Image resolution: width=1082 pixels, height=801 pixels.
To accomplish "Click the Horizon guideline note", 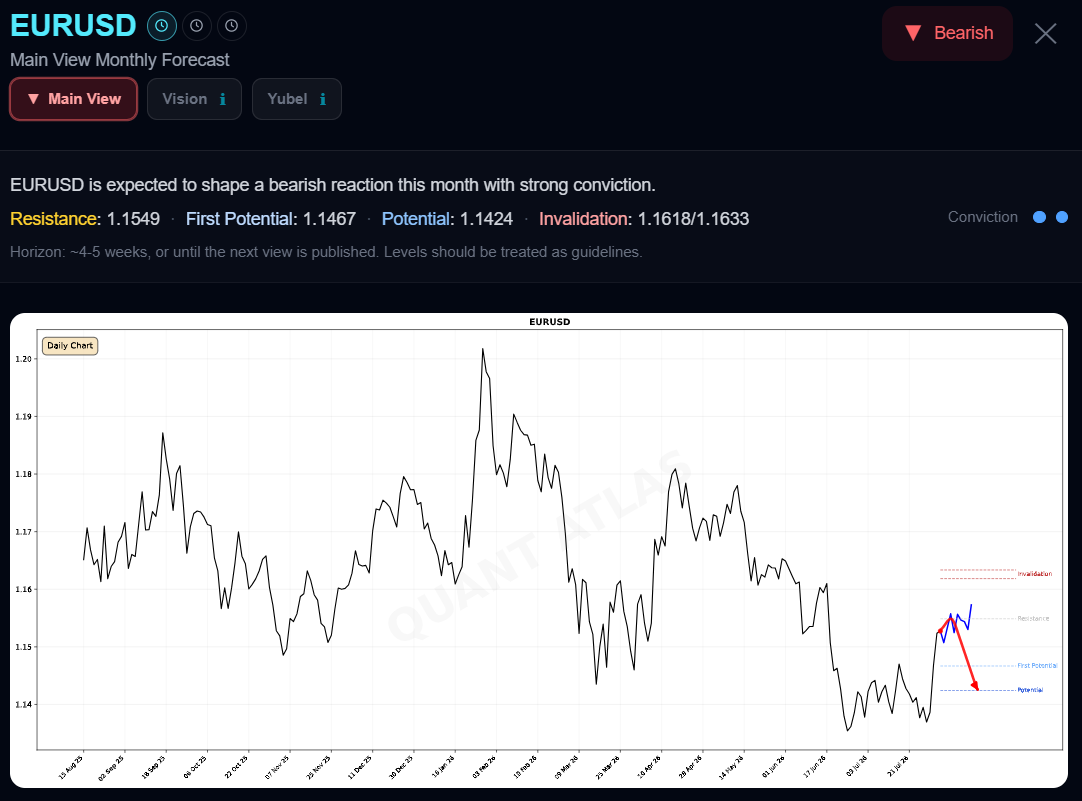I will tap(326, 252).
